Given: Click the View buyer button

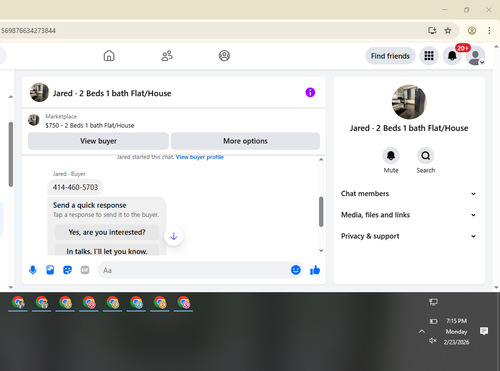Looking at the screenshot, I should [98, 141].
